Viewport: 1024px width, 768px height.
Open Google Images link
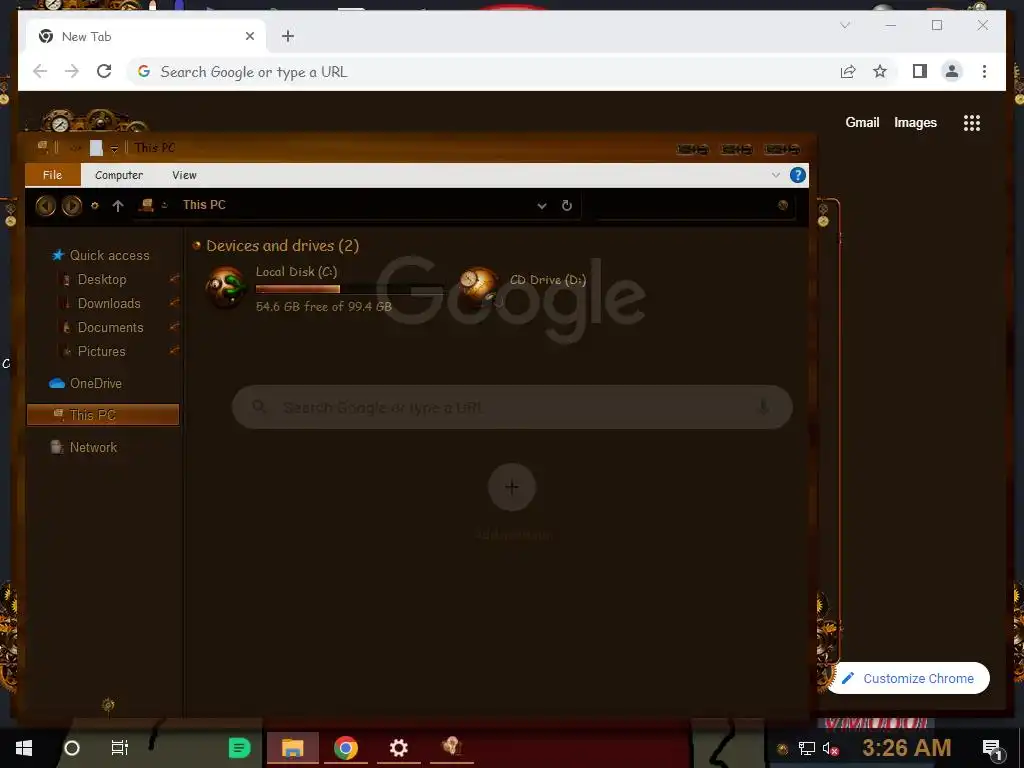(915, 122)
